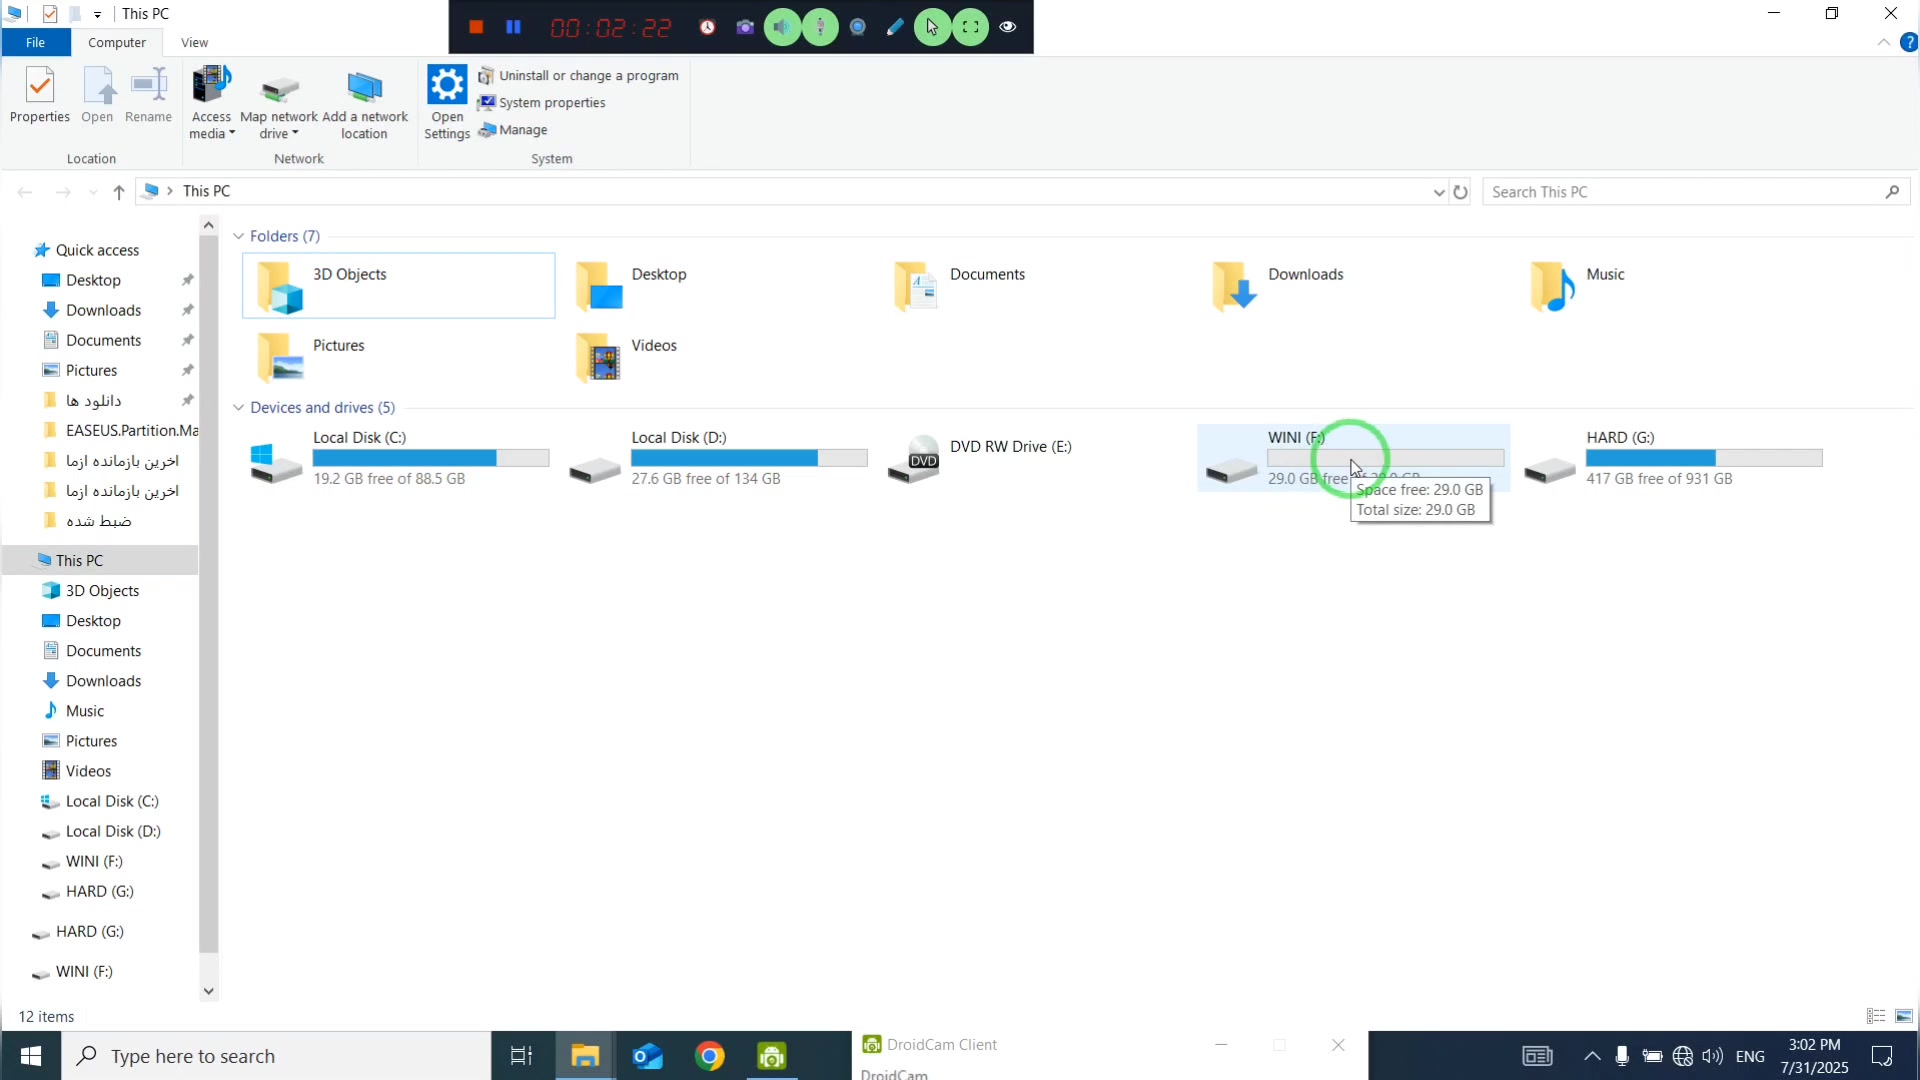
Task: Open Settings via the gear icon
Action: [x=446, y=86]
